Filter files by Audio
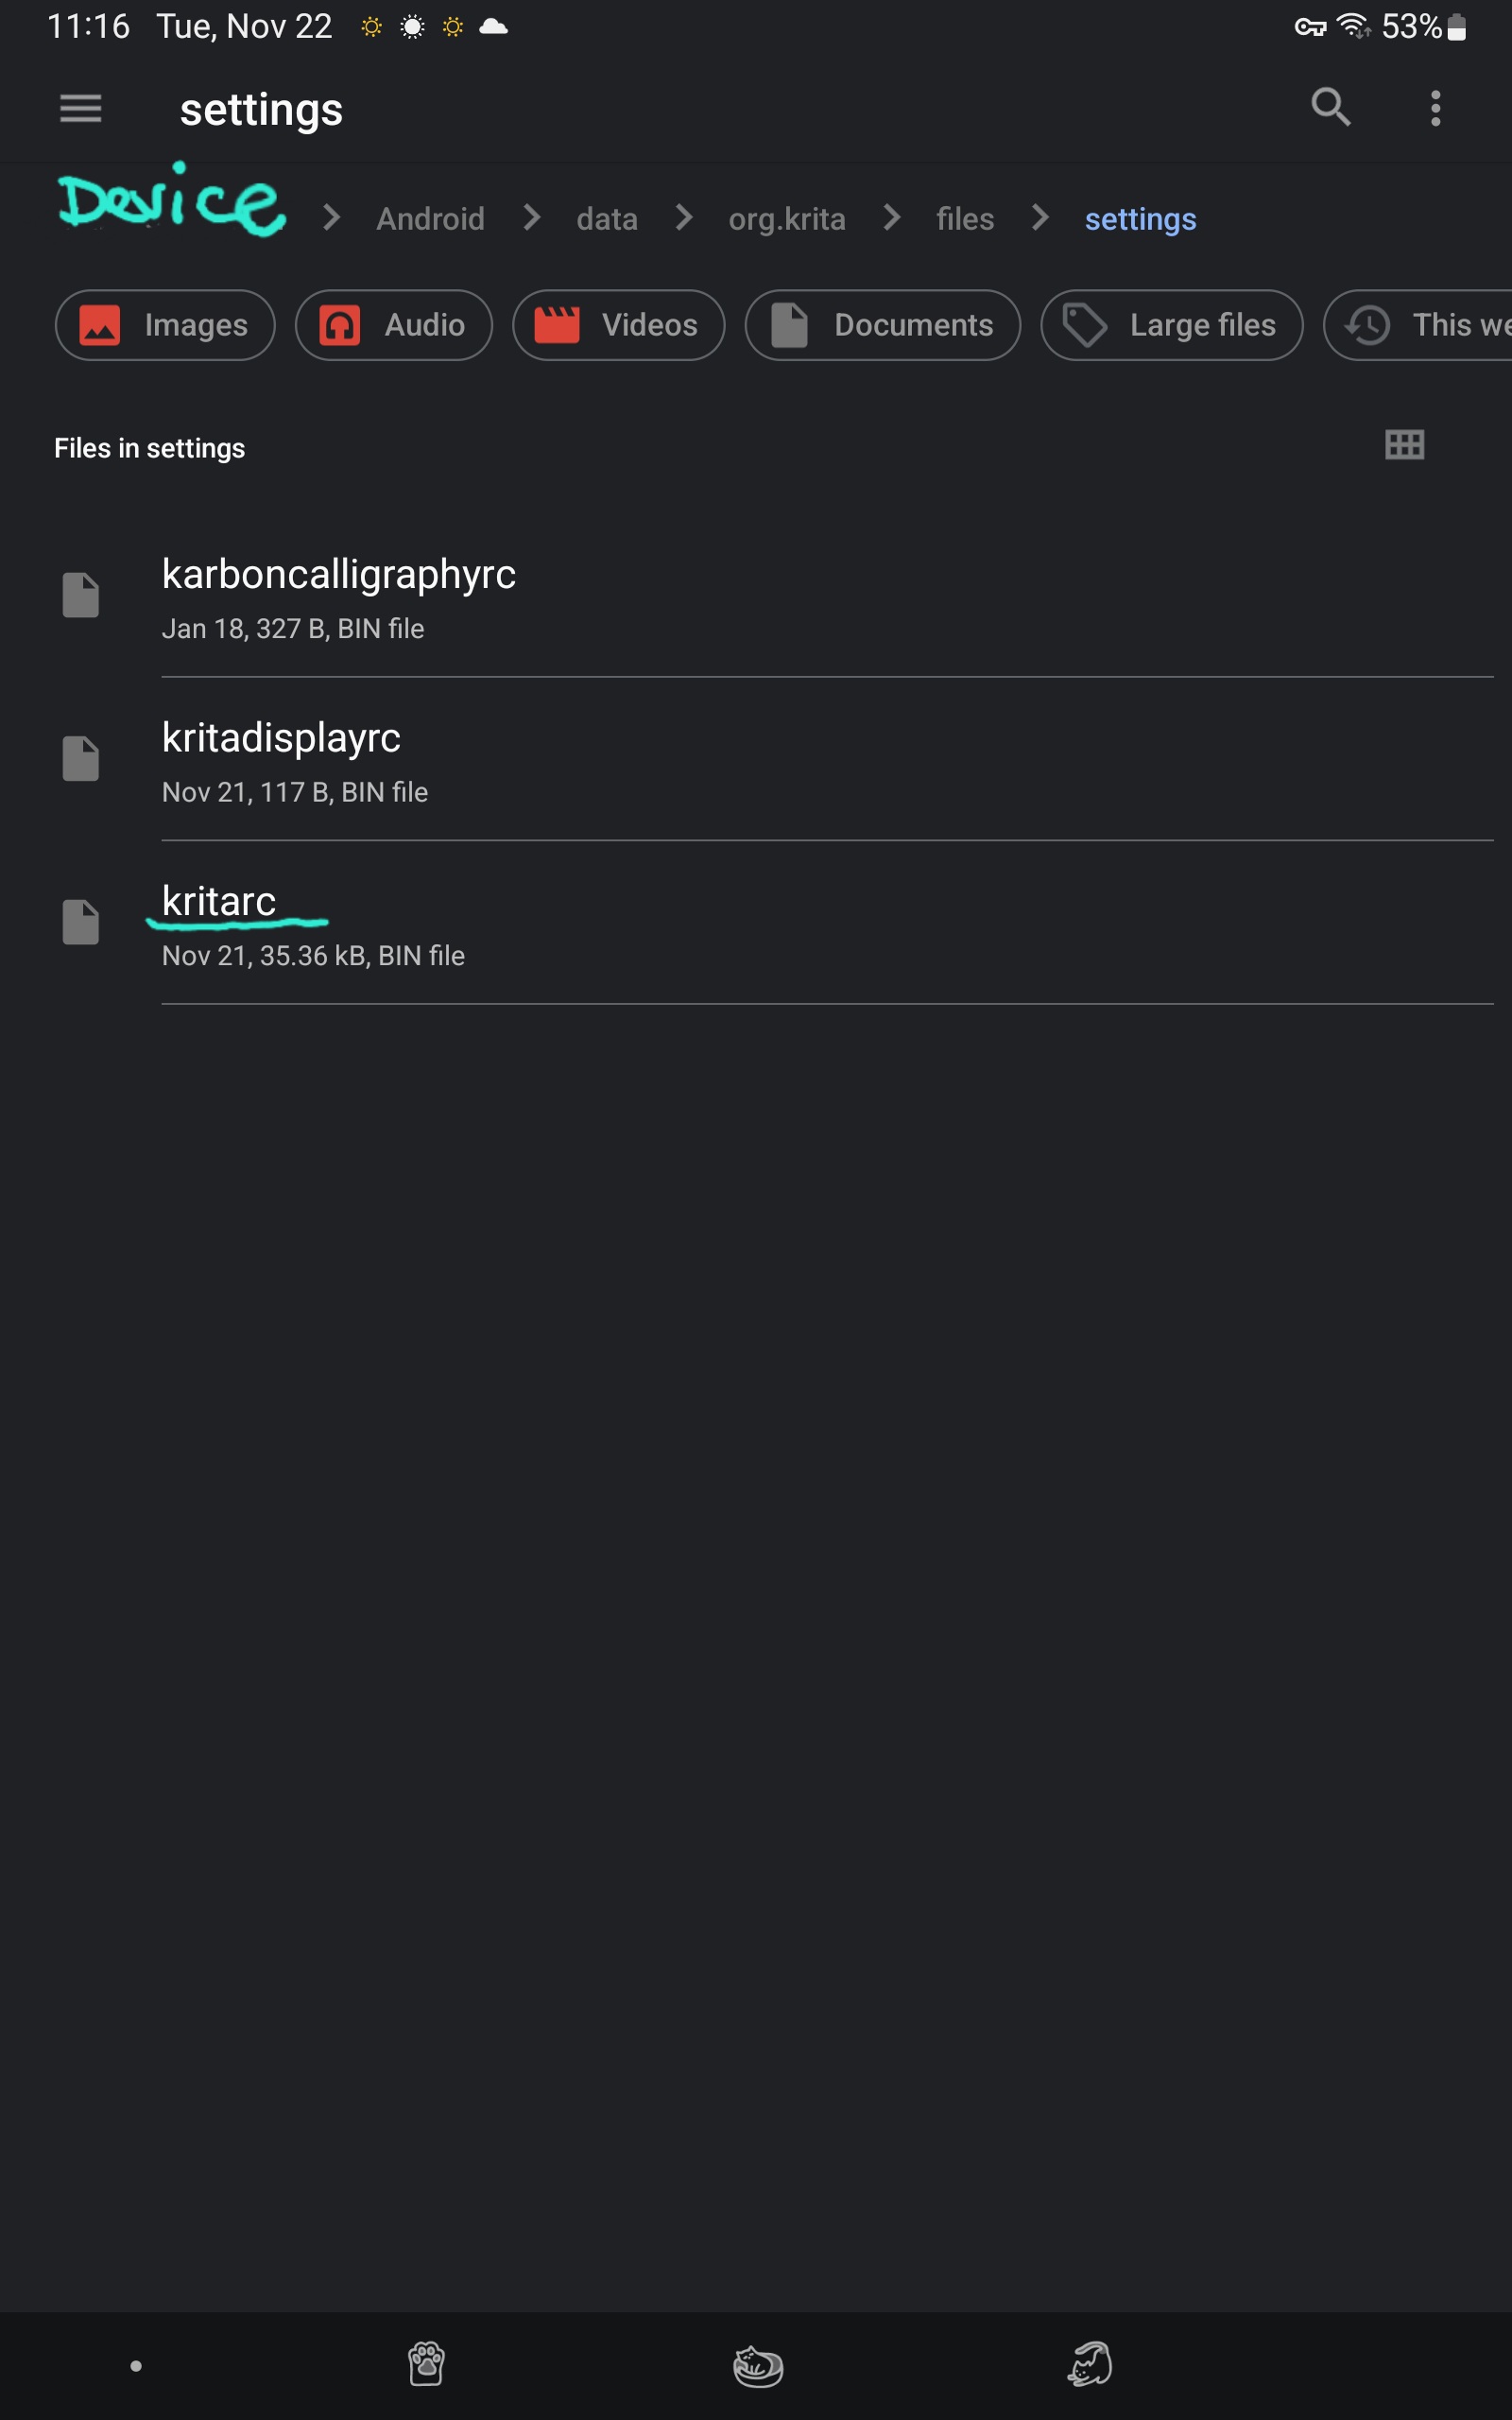 pyautogui.click(x=393, y=325)
